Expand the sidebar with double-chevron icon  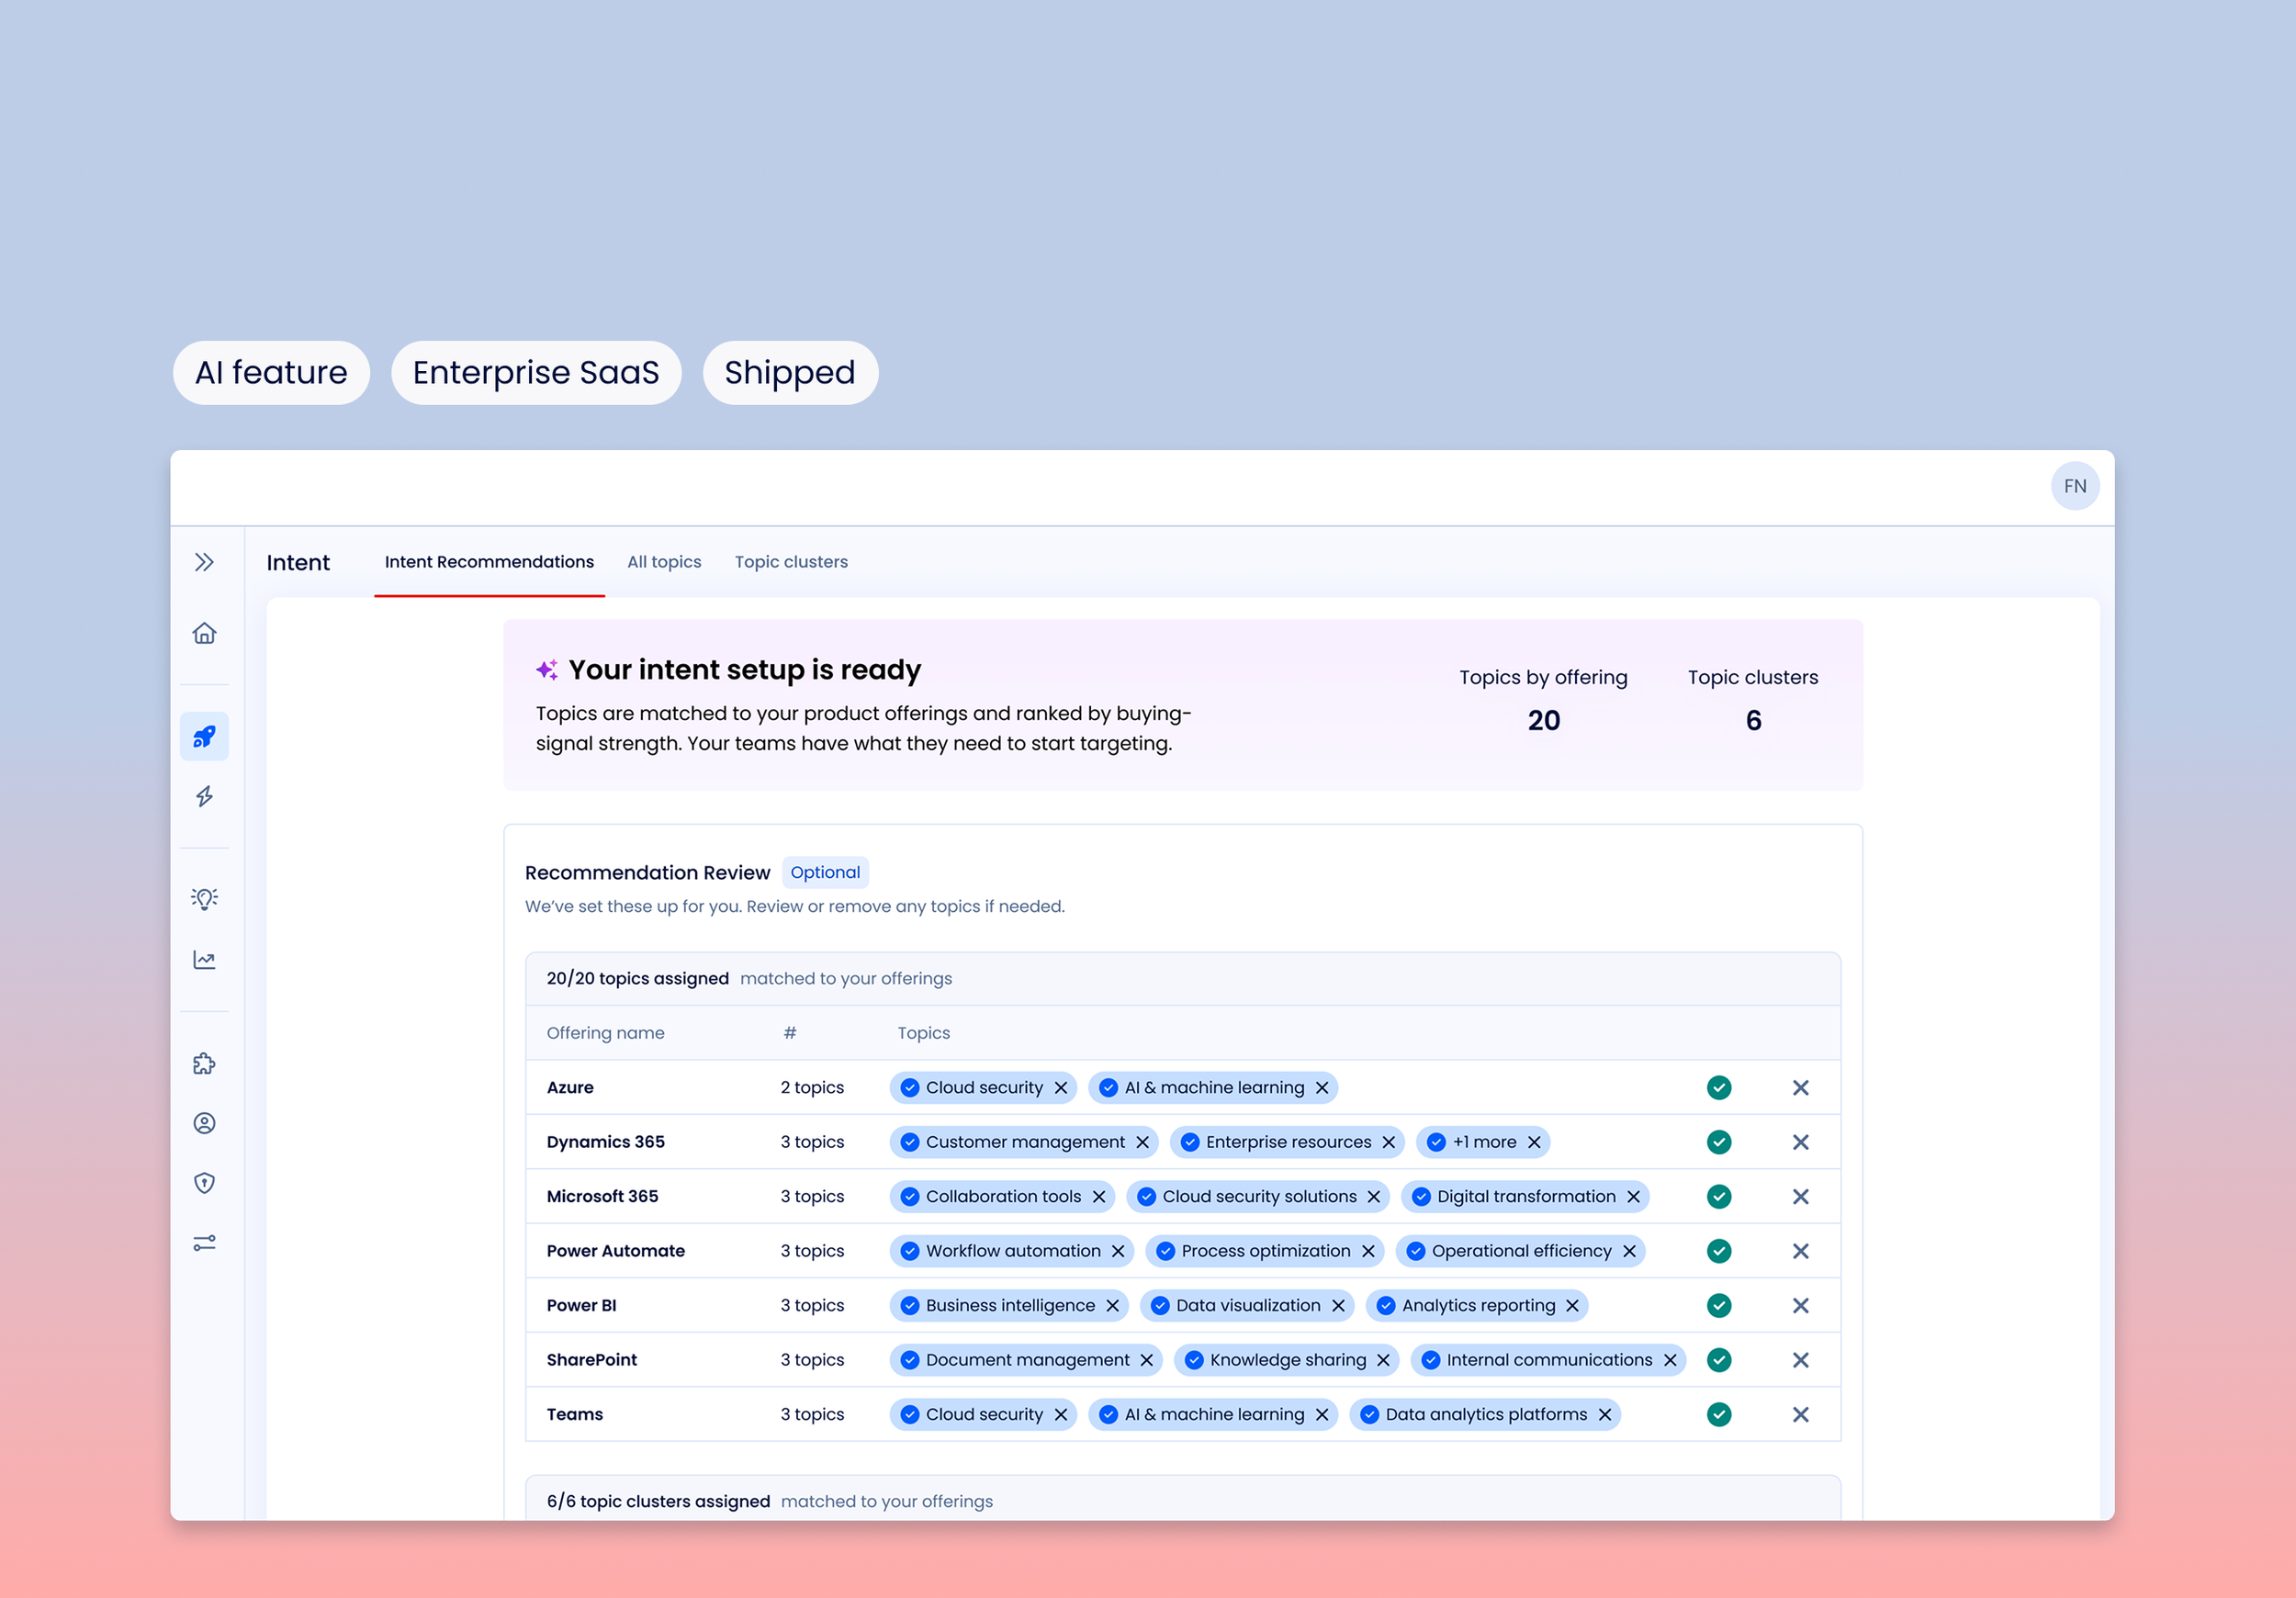pos(204,562)
